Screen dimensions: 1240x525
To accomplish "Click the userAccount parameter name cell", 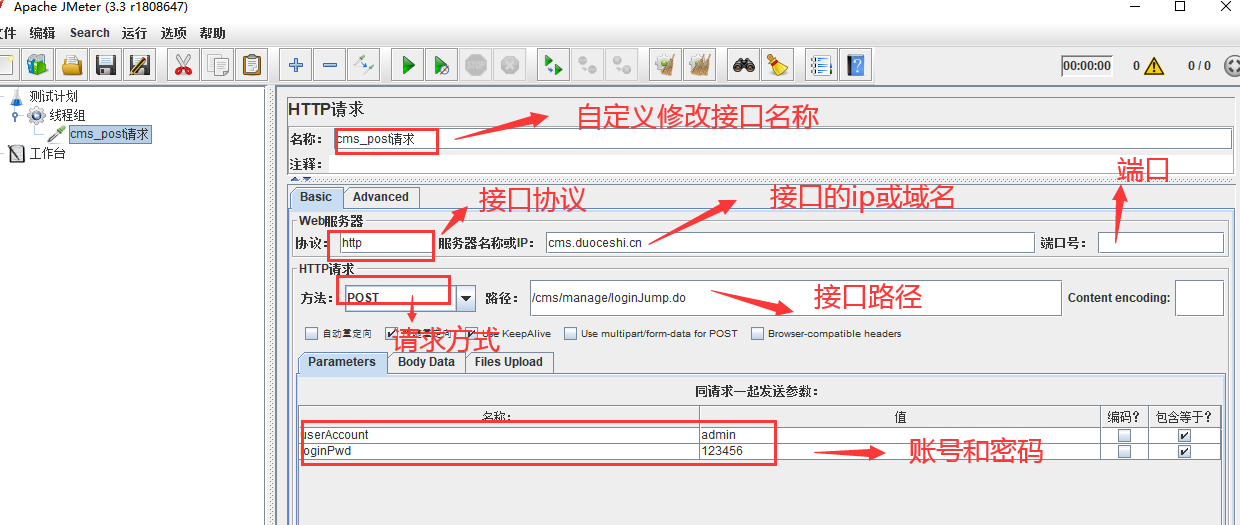I will (499, 436).
